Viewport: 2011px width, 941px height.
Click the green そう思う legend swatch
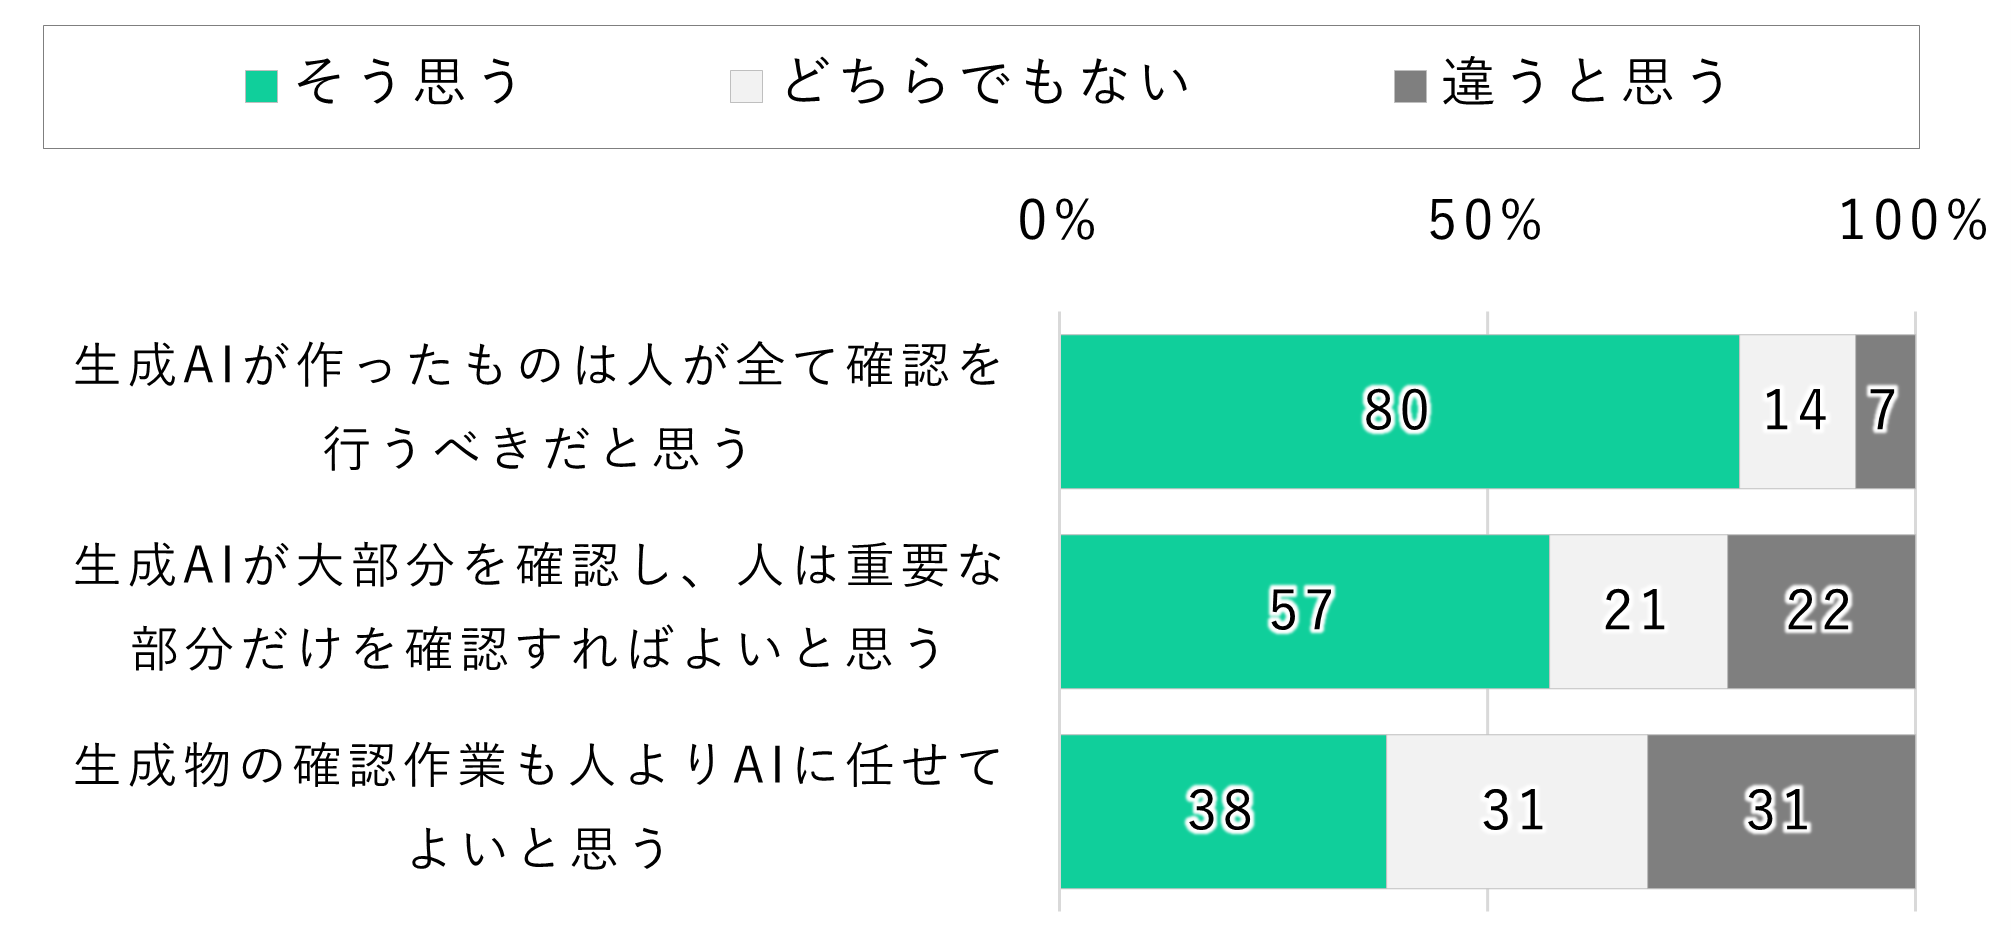point(261,86)
